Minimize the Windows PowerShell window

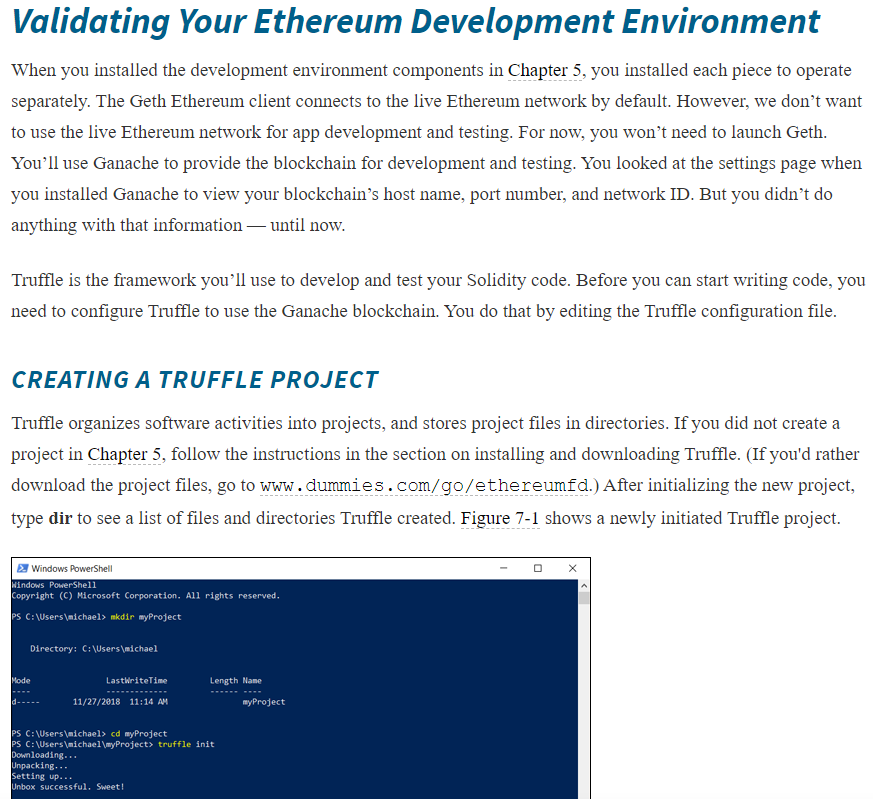click(x=503, y=568)
